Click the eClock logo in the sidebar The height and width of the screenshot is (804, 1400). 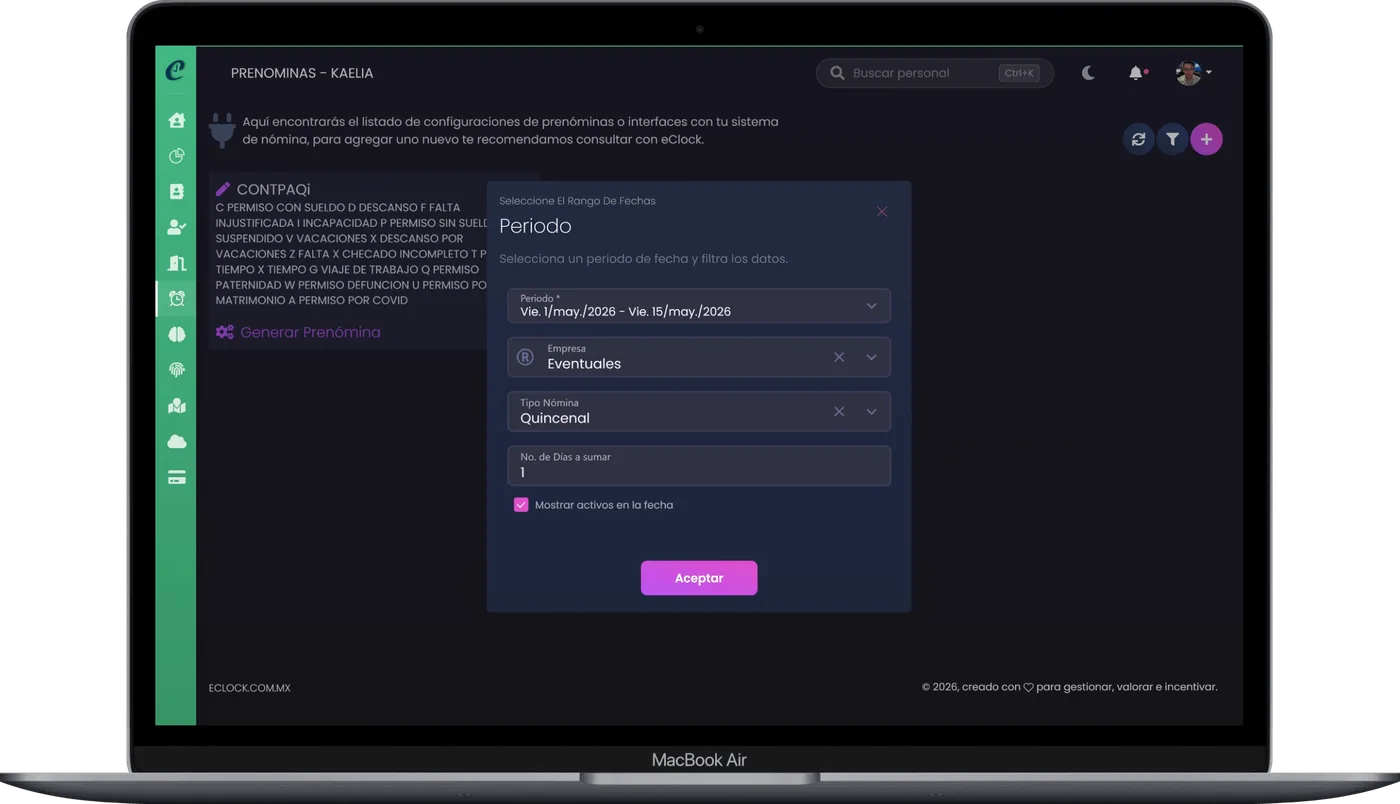pos(176,70)
